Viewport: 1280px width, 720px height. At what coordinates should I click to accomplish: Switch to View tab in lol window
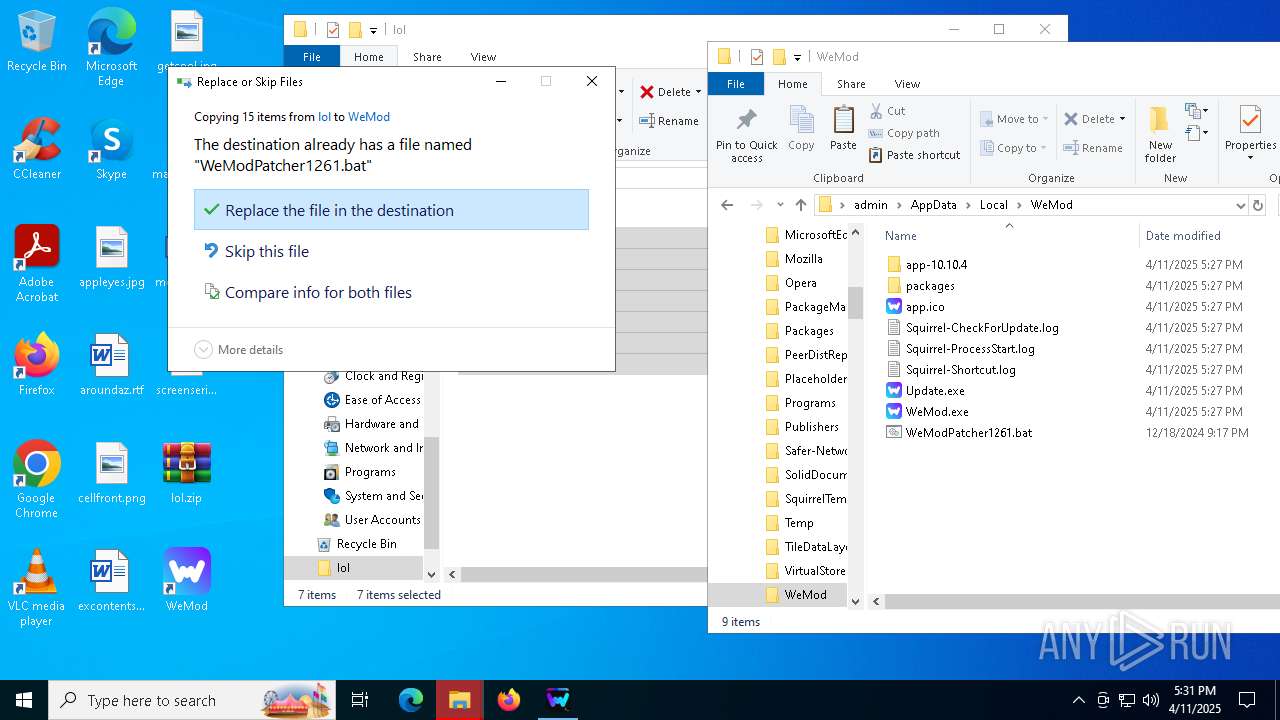(483, 57)
